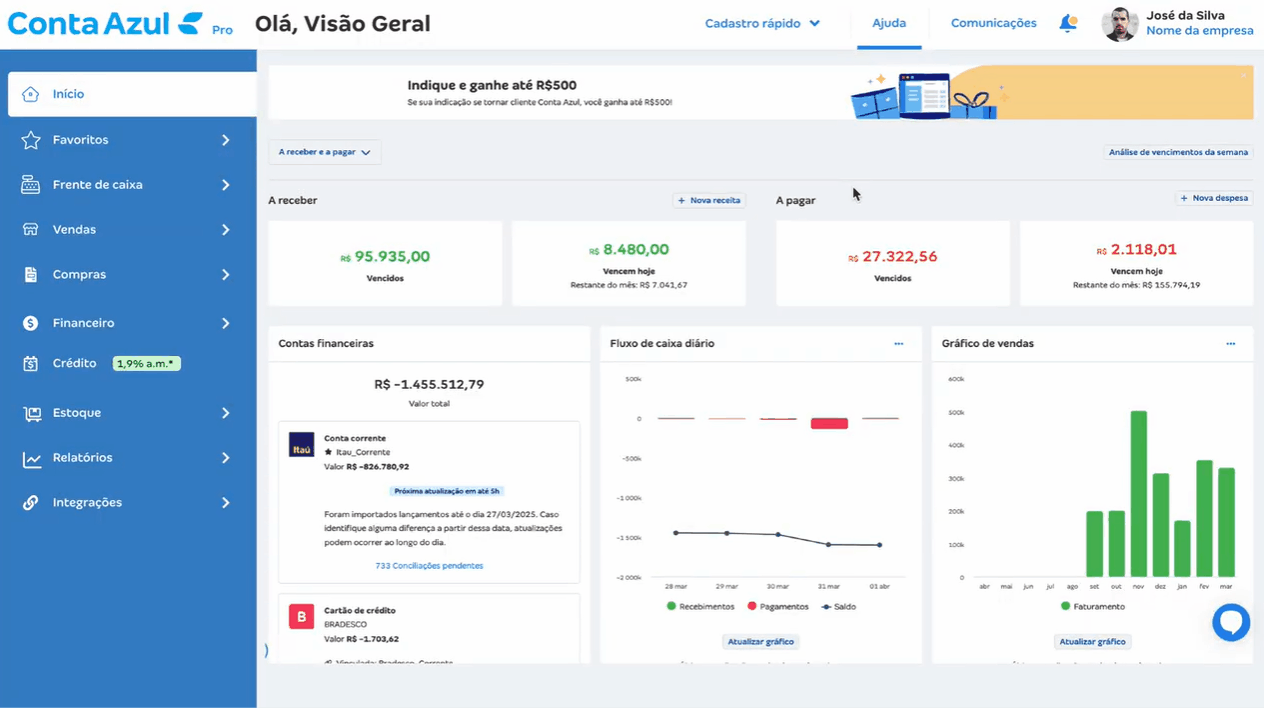
Task: Select the Favoritos star icon in sidebar
Action: coord(27,139)
